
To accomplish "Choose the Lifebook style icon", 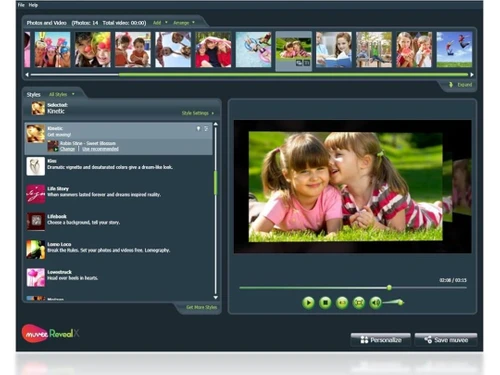I will pyautogui.click(x=36, y=221).
